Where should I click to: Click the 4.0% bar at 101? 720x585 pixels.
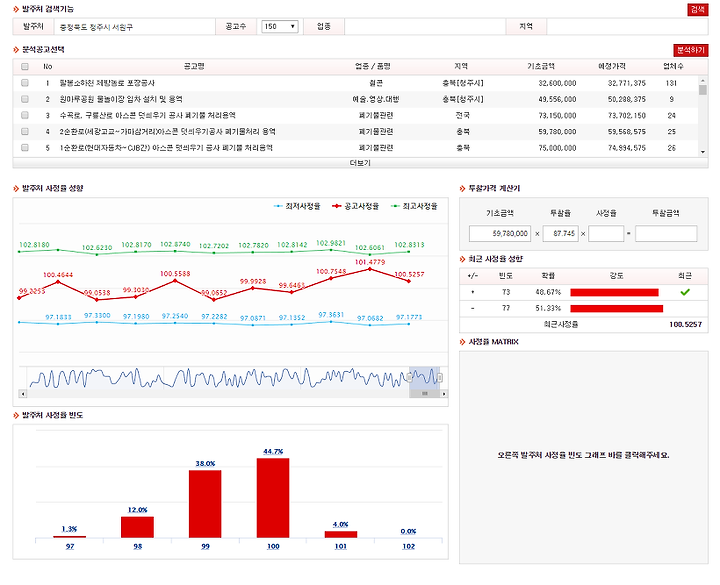pos(341,534)
